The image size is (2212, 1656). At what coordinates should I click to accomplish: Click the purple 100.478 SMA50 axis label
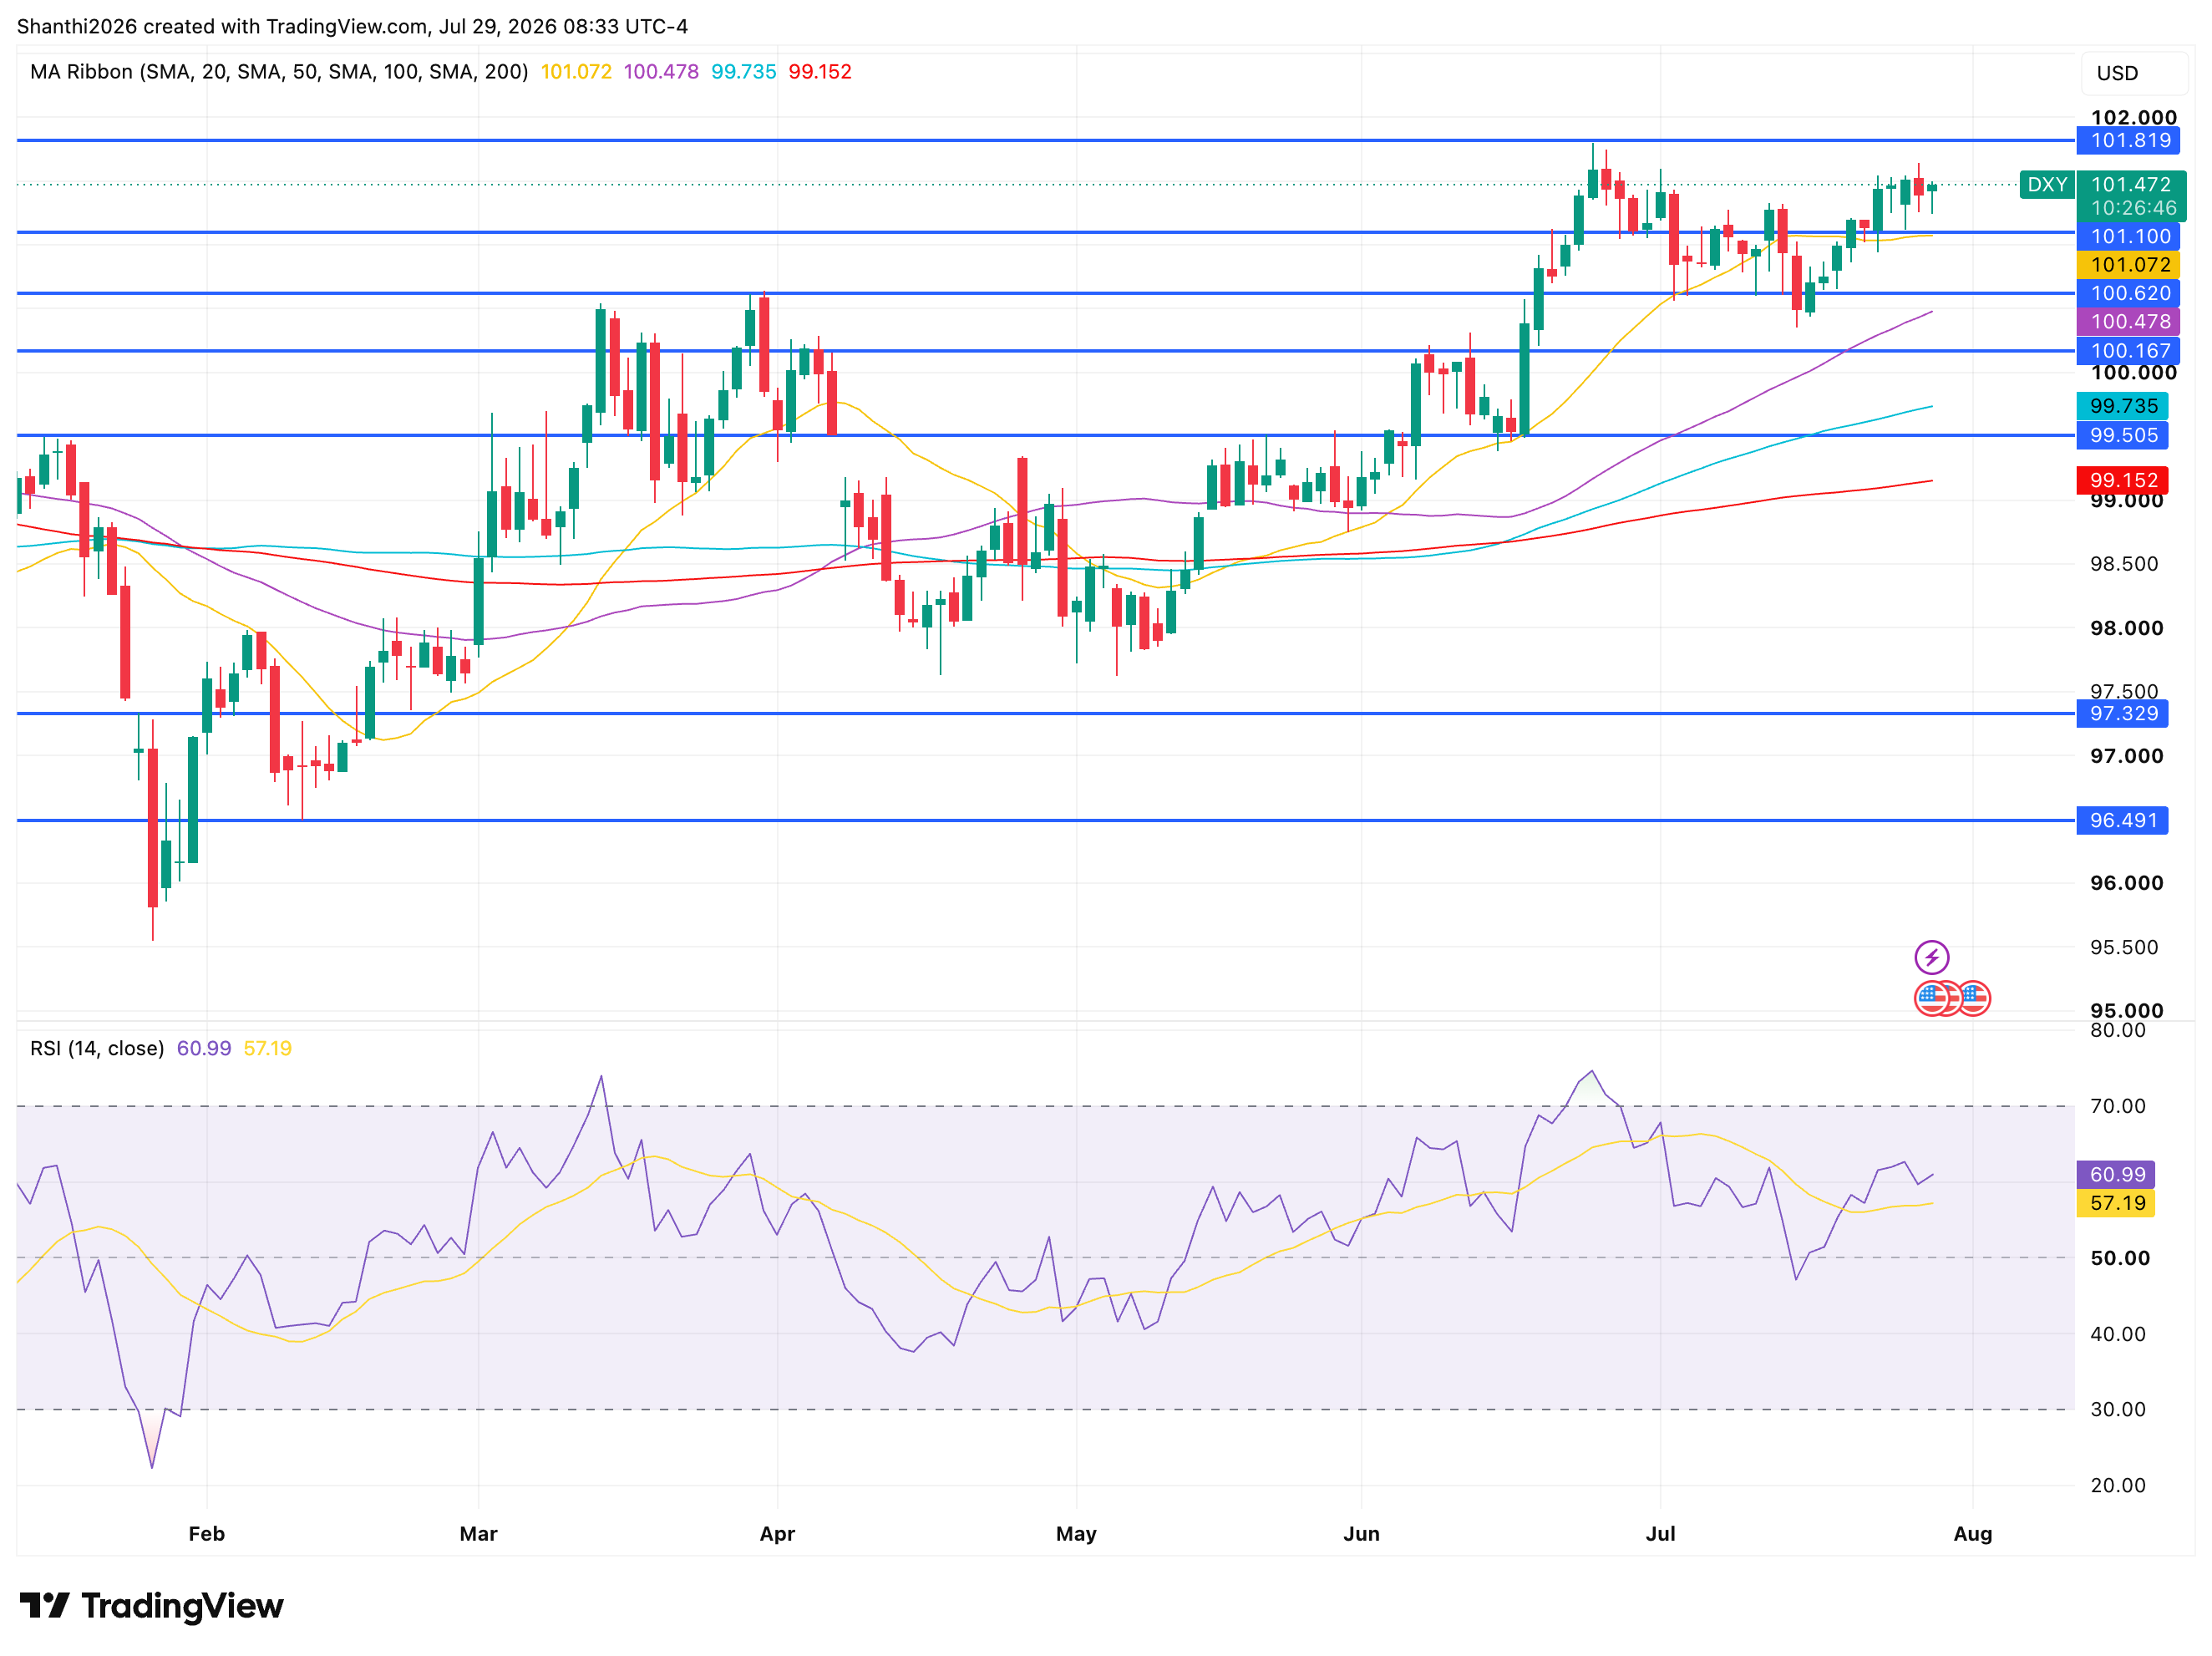tap(2127, 322)
